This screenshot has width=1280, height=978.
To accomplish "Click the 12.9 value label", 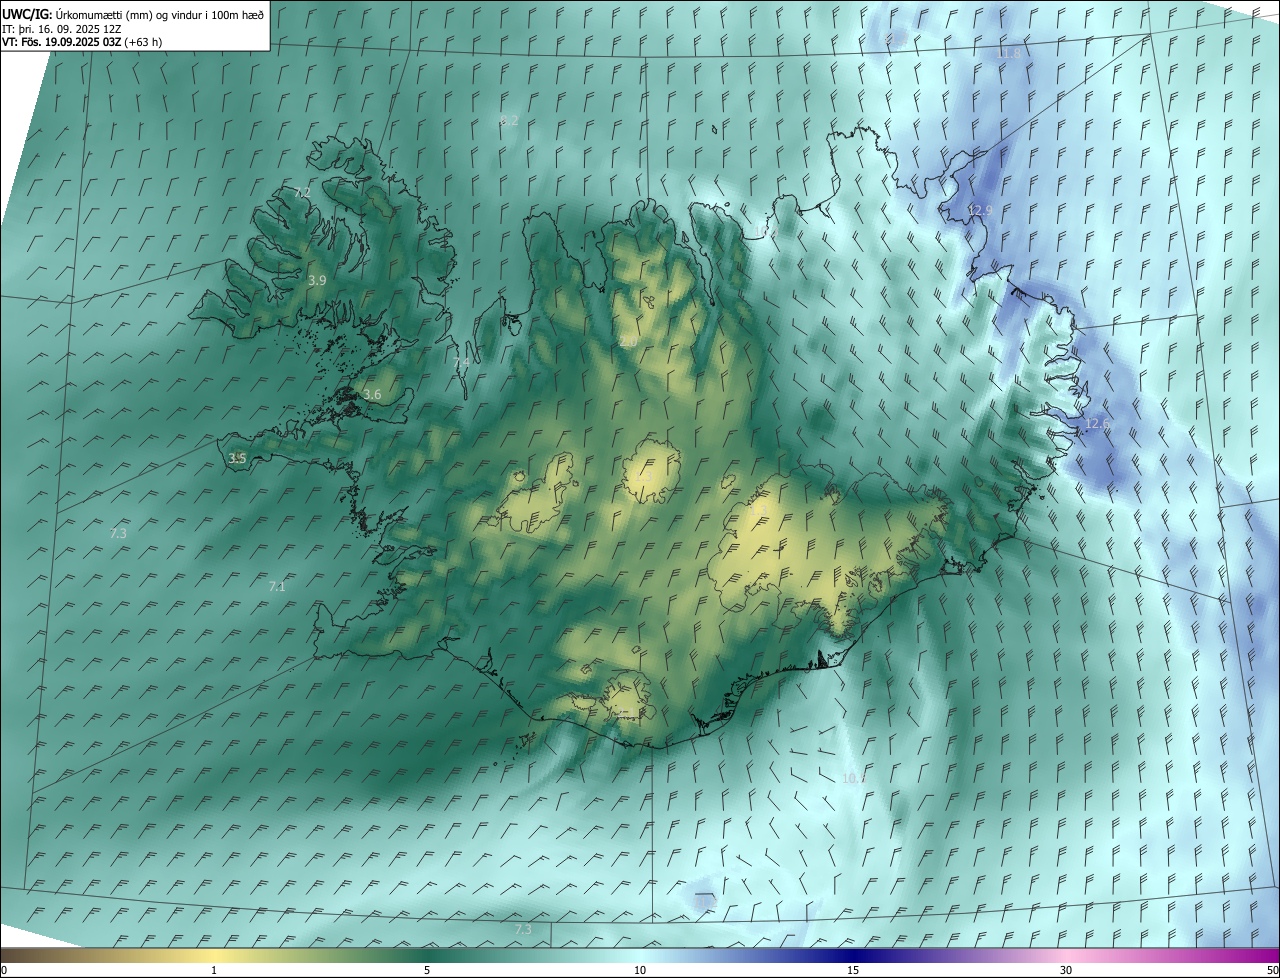I will pyautogui.click(x=980, y=211).
